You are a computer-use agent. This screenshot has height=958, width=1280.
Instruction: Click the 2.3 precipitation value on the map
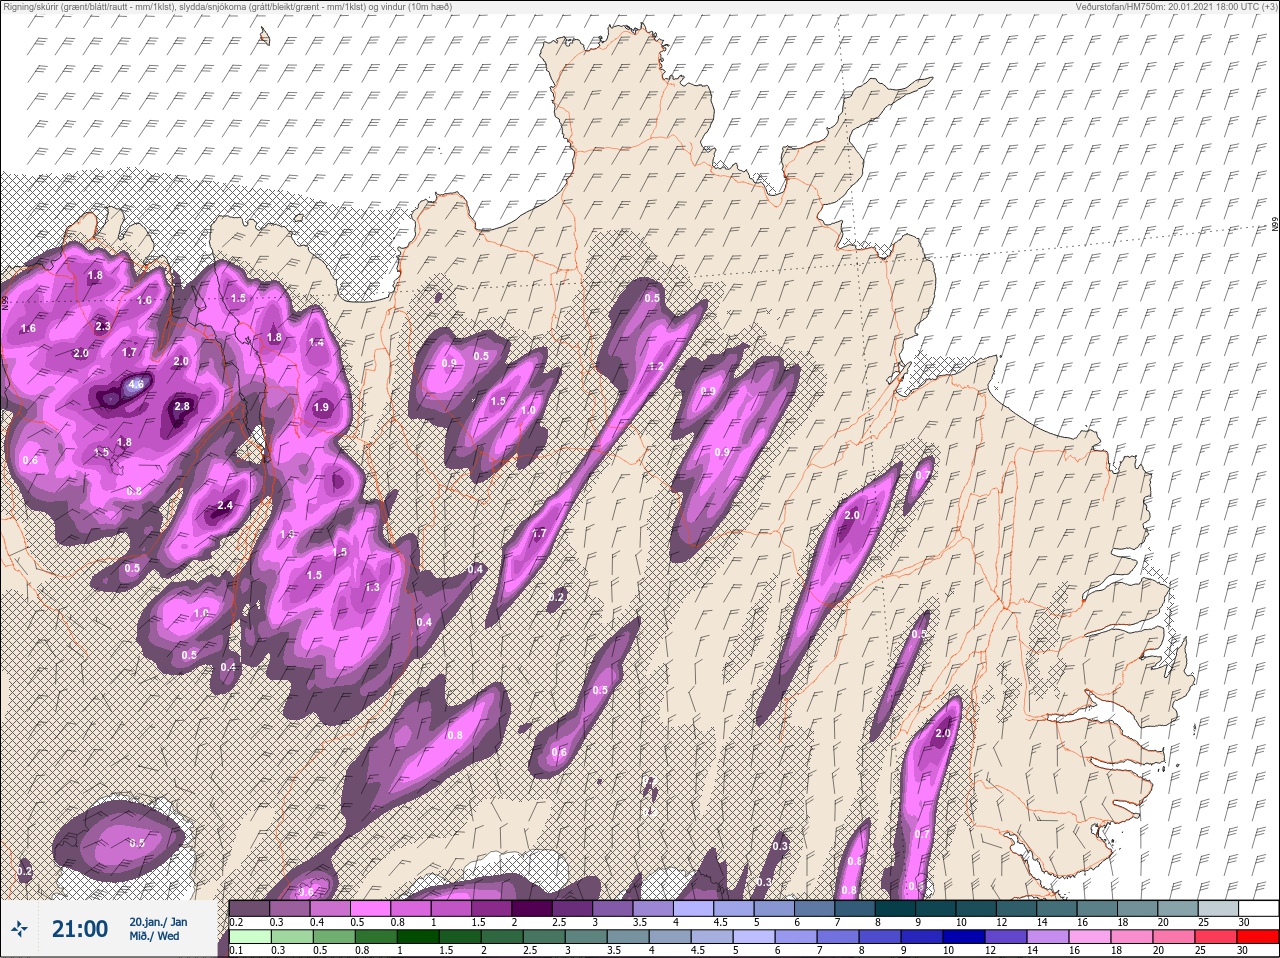click(103, 327)
